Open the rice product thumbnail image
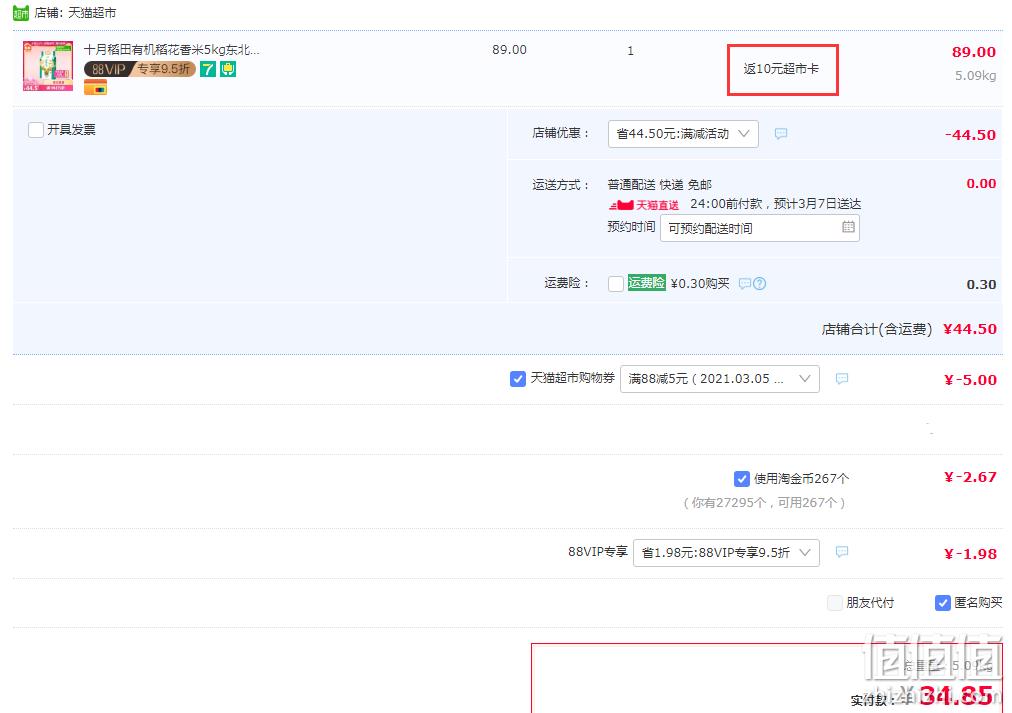Image resolution: width=1012 pixels, height=713 pixels. coord(48,66)
